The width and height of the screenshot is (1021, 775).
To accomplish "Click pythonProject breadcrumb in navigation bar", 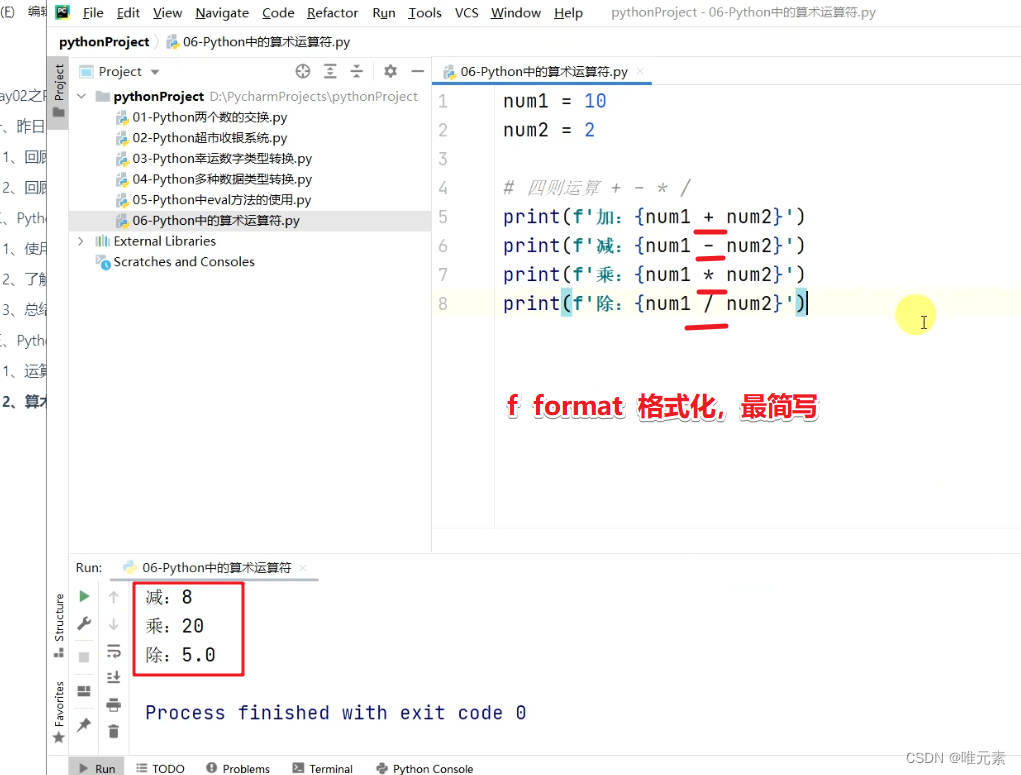I will tap(104, 42).
